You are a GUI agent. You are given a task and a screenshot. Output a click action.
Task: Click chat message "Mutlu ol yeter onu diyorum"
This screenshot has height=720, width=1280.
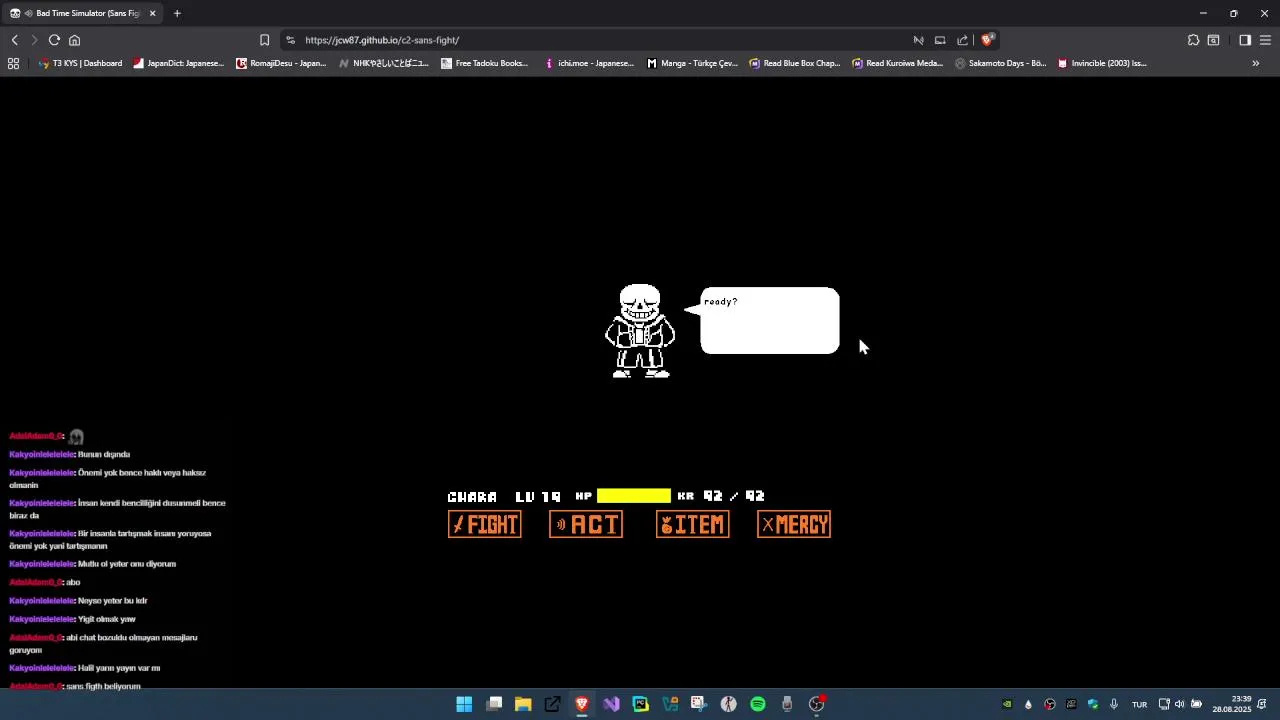coord(126,564)
